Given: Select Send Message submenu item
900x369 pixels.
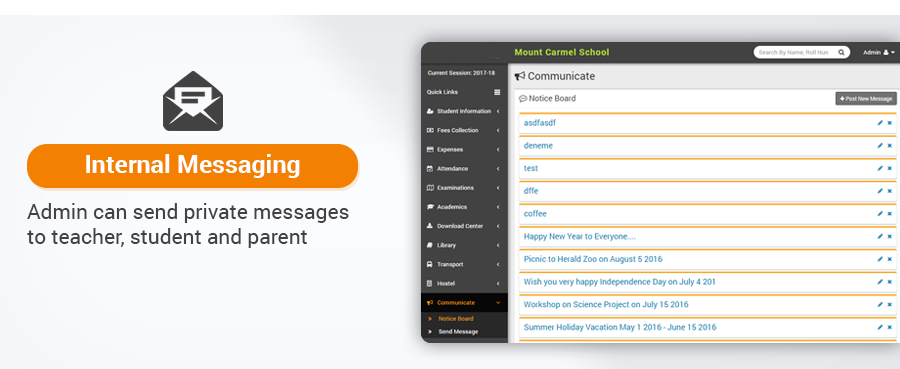Looking at the screenshot, I should coord(458,332).
